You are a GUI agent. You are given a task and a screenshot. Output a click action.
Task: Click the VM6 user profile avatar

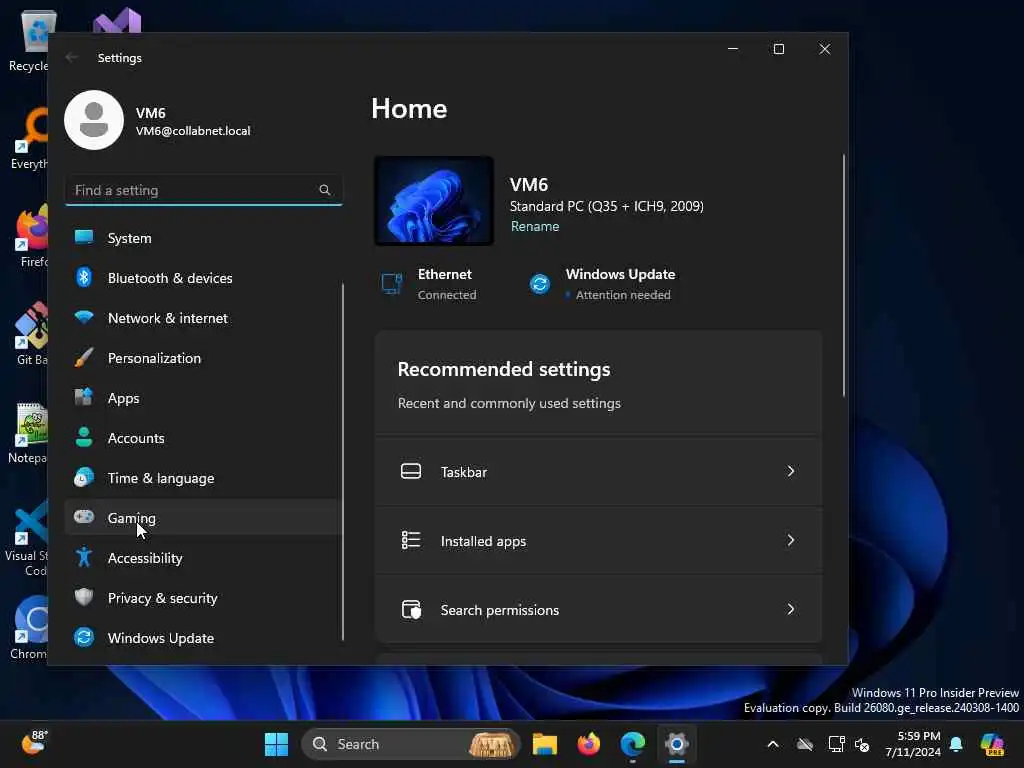[x=94, y=120]
